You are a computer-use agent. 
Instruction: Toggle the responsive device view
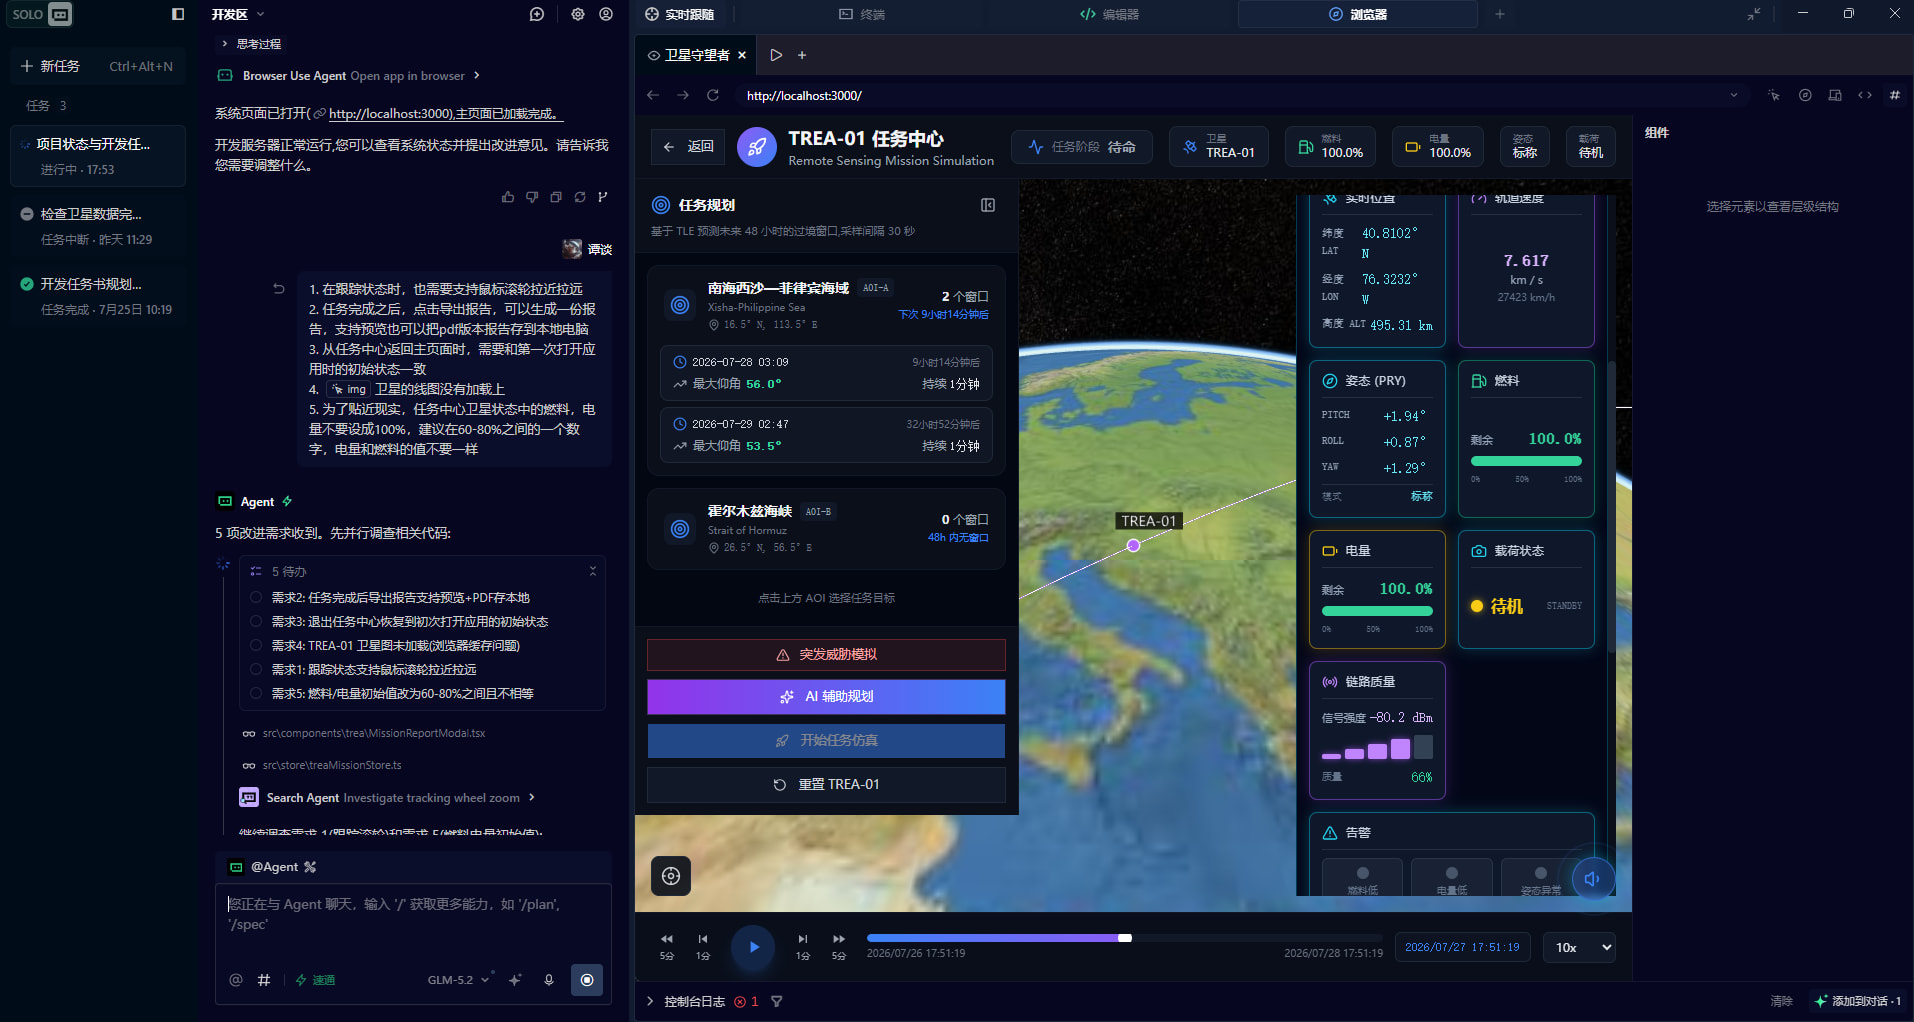coord(1835,96)
